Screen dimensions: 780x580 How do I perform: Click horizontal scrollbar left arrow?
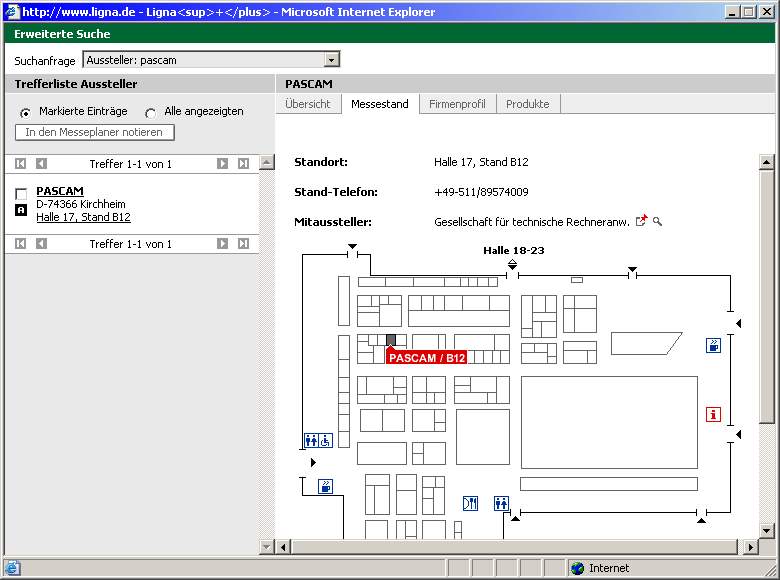(283, 547)
